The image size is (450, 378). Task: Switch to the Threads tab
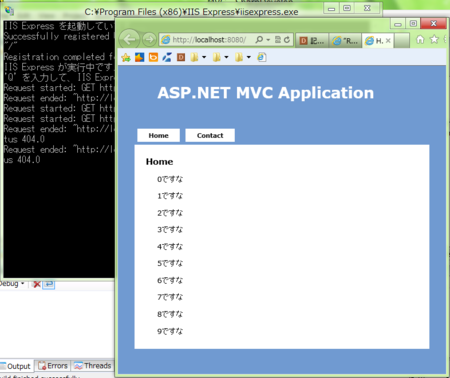[93, 366]
